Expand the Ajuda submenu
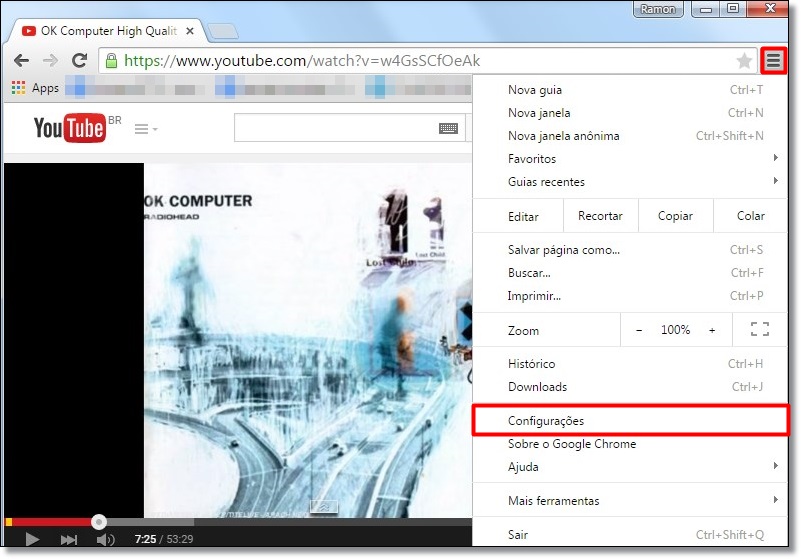This screenshot has height=559, width=801. (630, 467)
